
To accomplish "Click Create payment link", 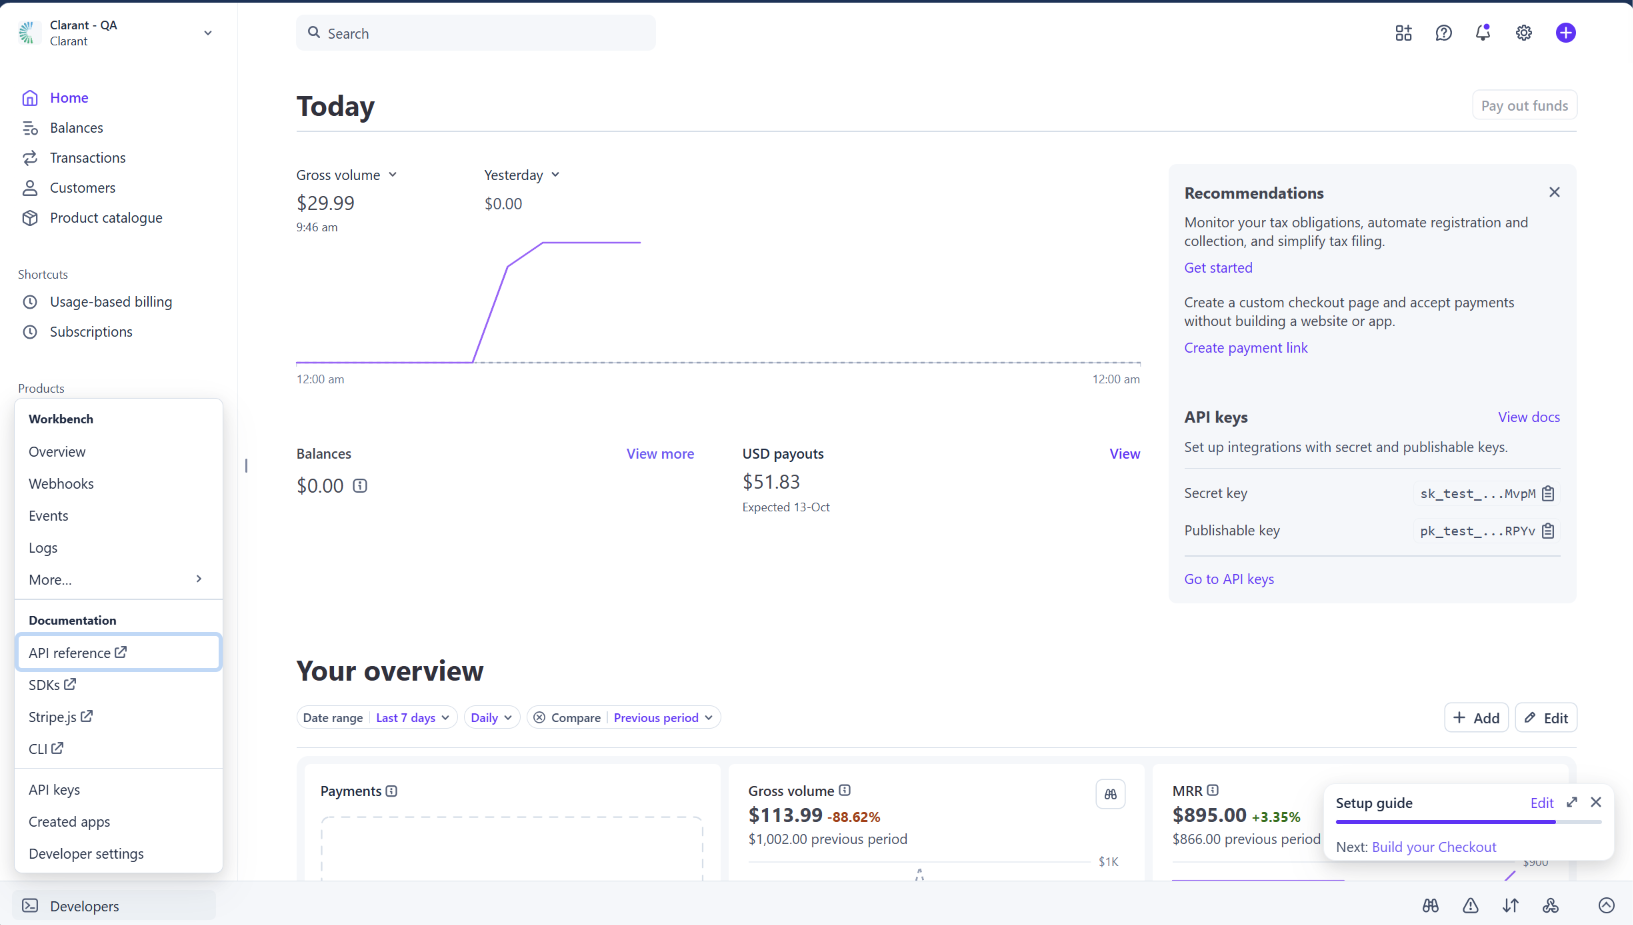I will pos(1246,348).
